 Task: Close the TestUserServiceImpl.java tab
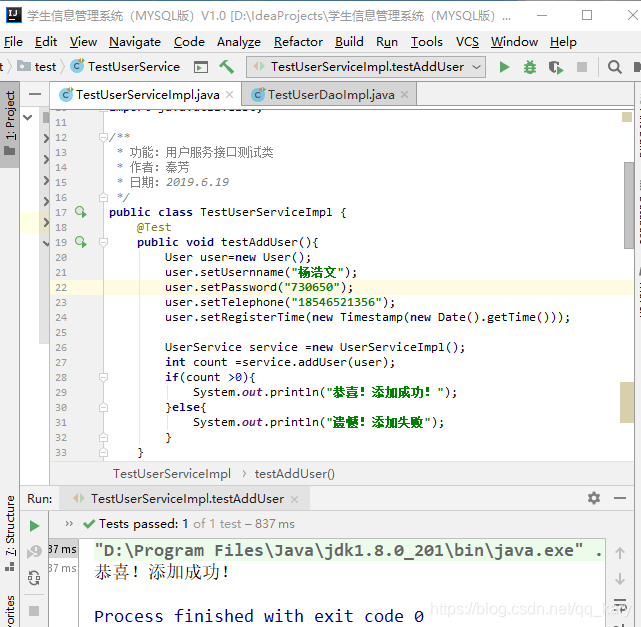click(230, 95)
